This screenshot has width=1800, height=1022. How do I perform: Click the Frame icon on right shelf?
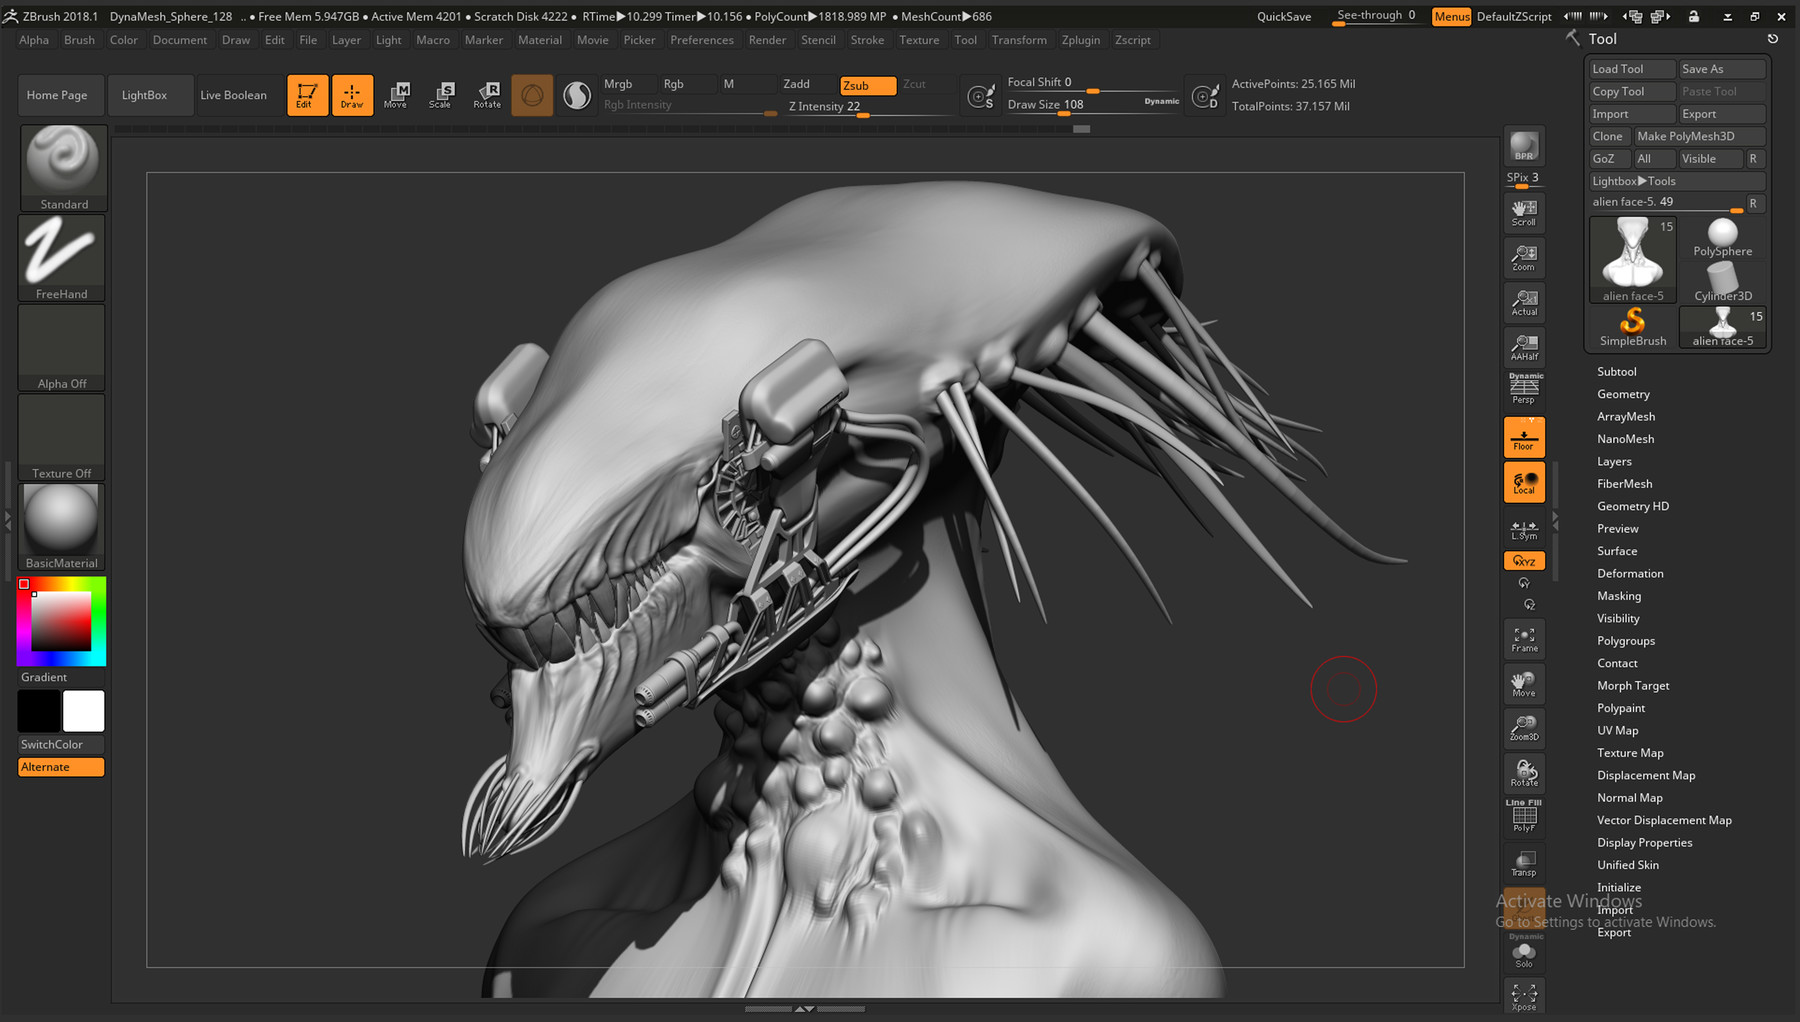click(1523, 638)
